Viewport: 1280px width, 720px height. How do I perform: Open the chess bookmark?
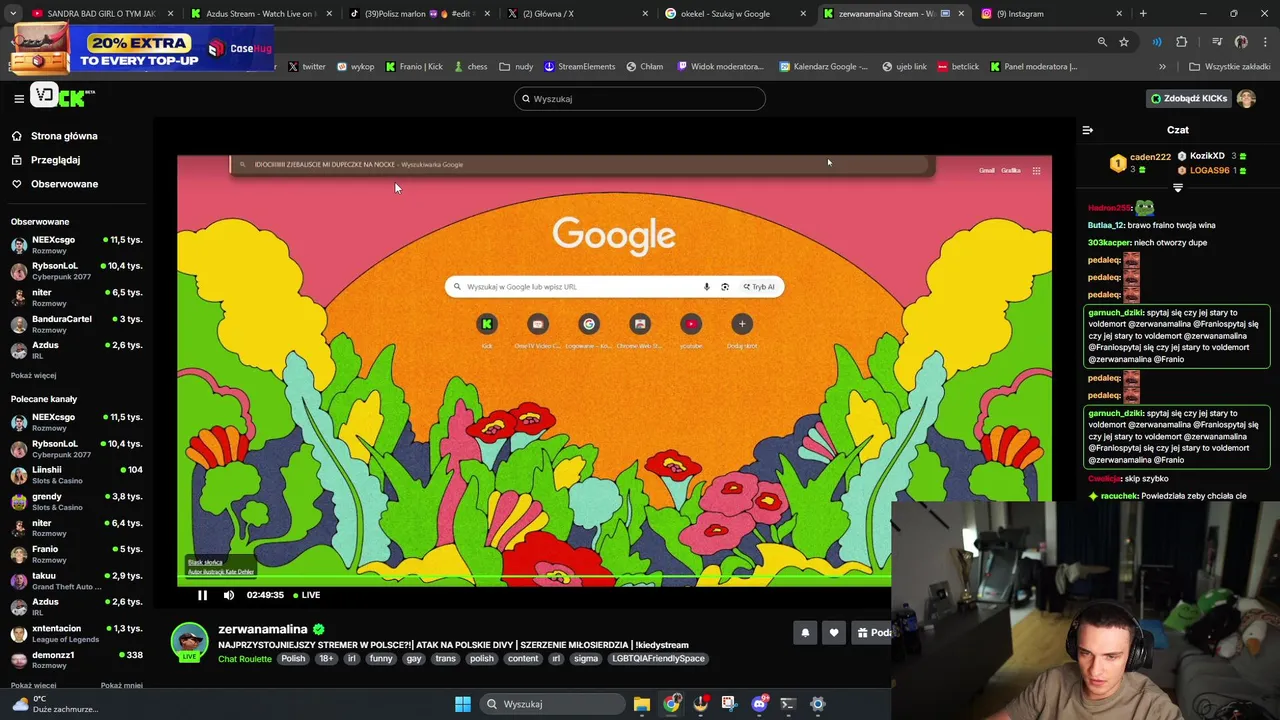pyautogui.click(x=470, y=67)
